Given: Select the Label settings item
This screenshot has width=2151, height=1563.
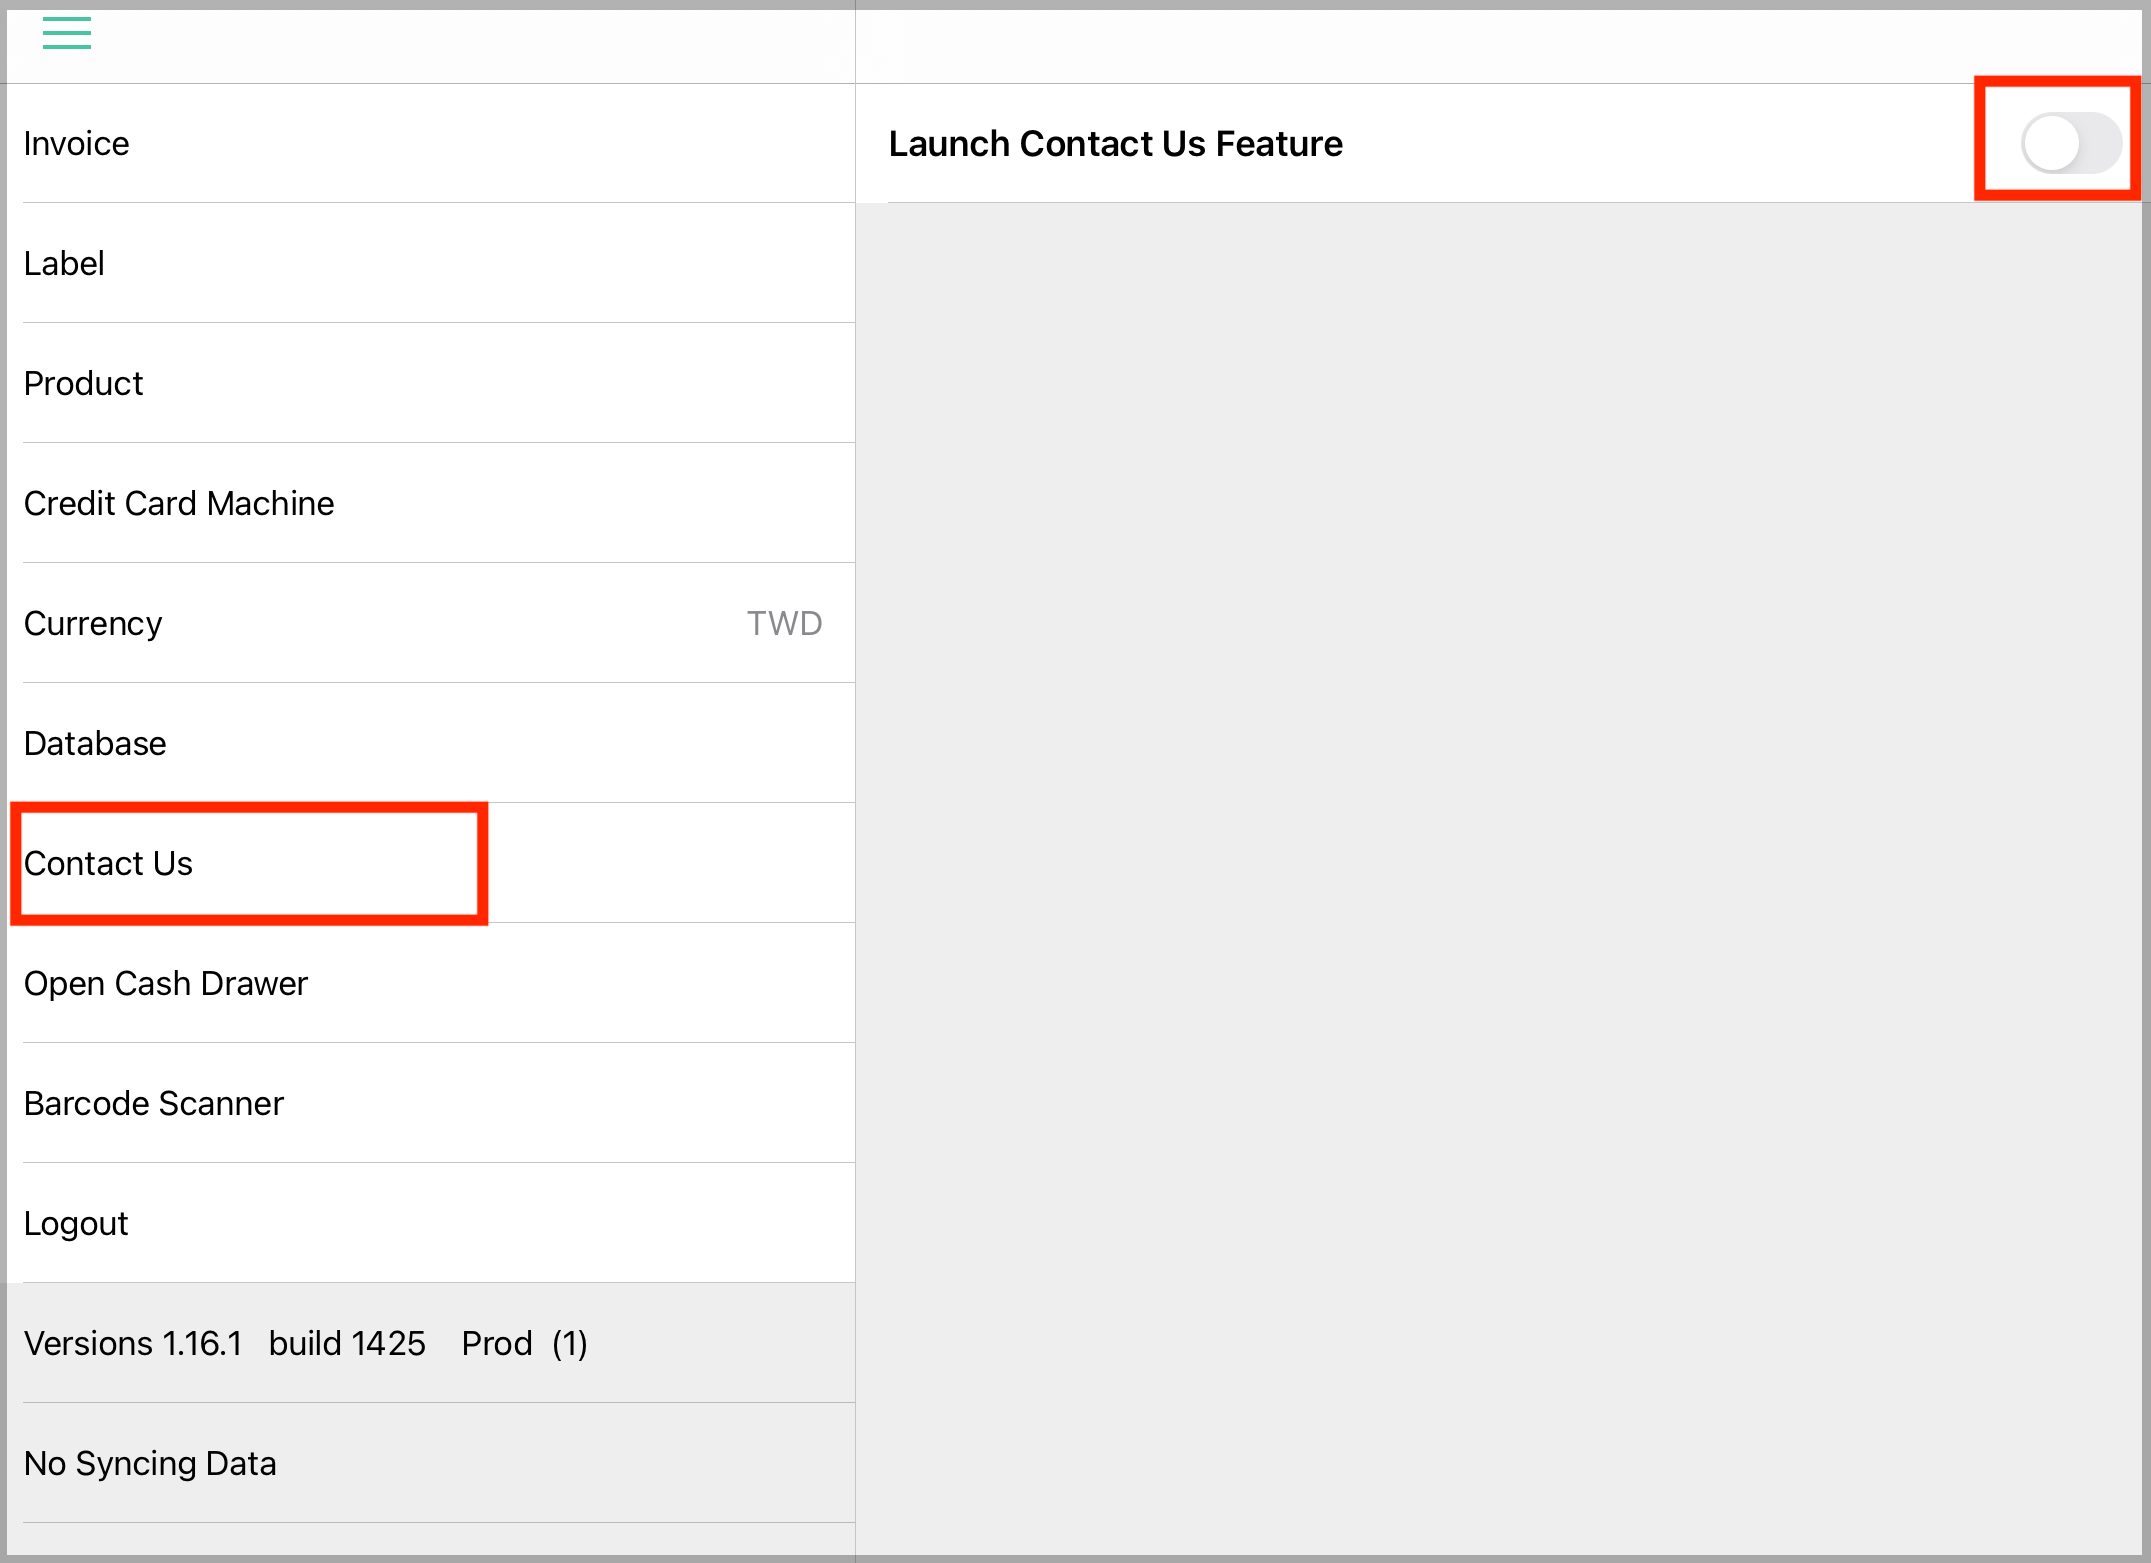Looking at the screenshot, I should coord(431,263).
